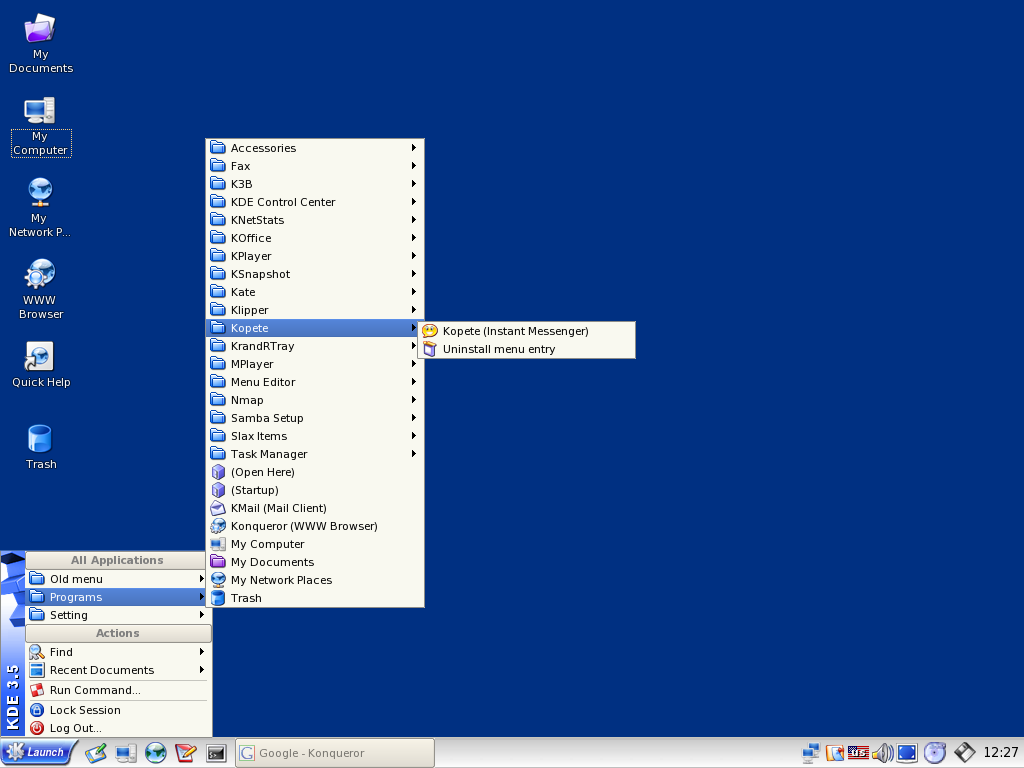Open the globe web browser panel icon
Image resolution: width=1024 pixels, height=768 pixels.
coord(155,753)
